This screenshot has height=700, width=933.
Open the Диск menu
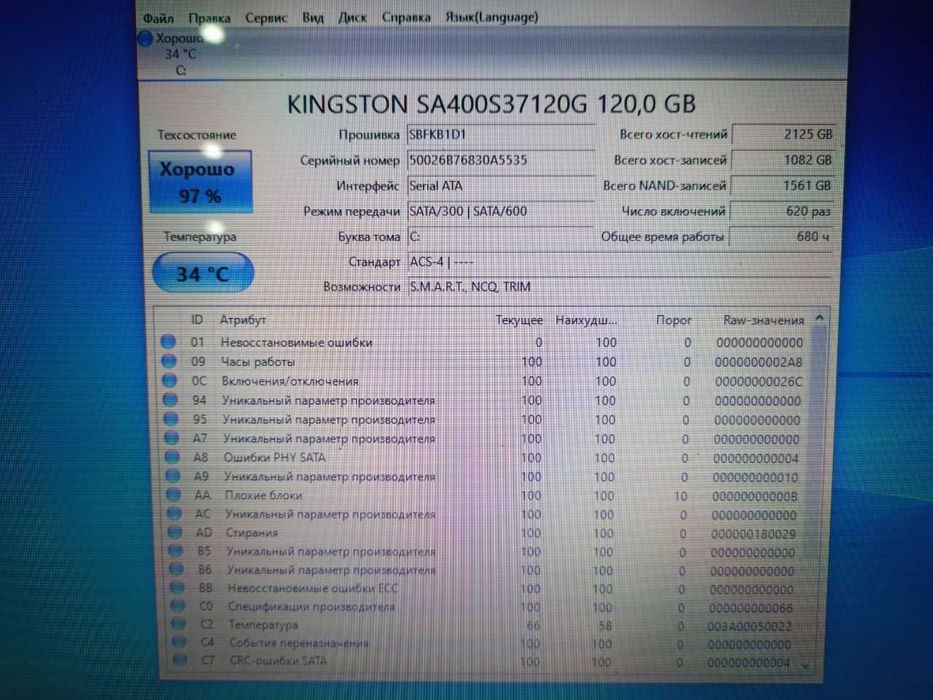[352, 18]
